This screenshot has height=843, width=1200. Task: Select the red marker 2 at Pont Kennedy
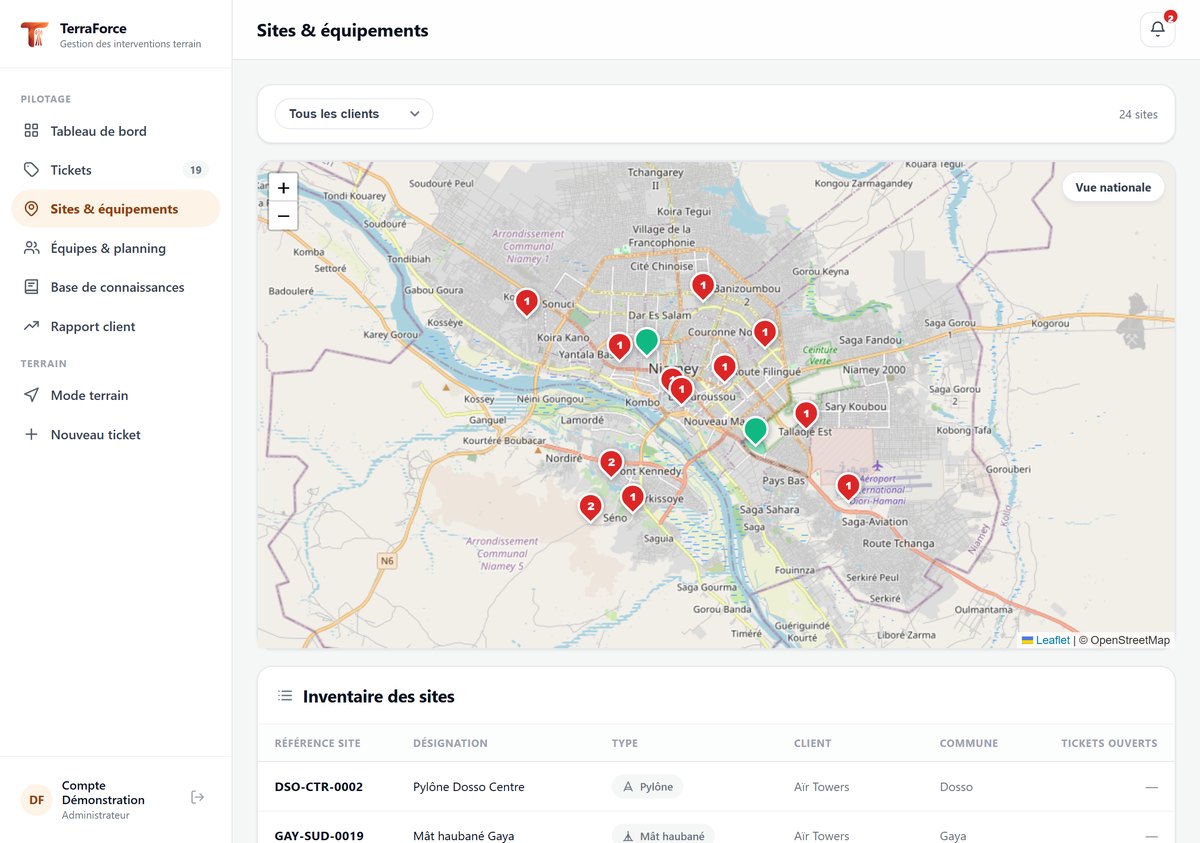point(611,463)
